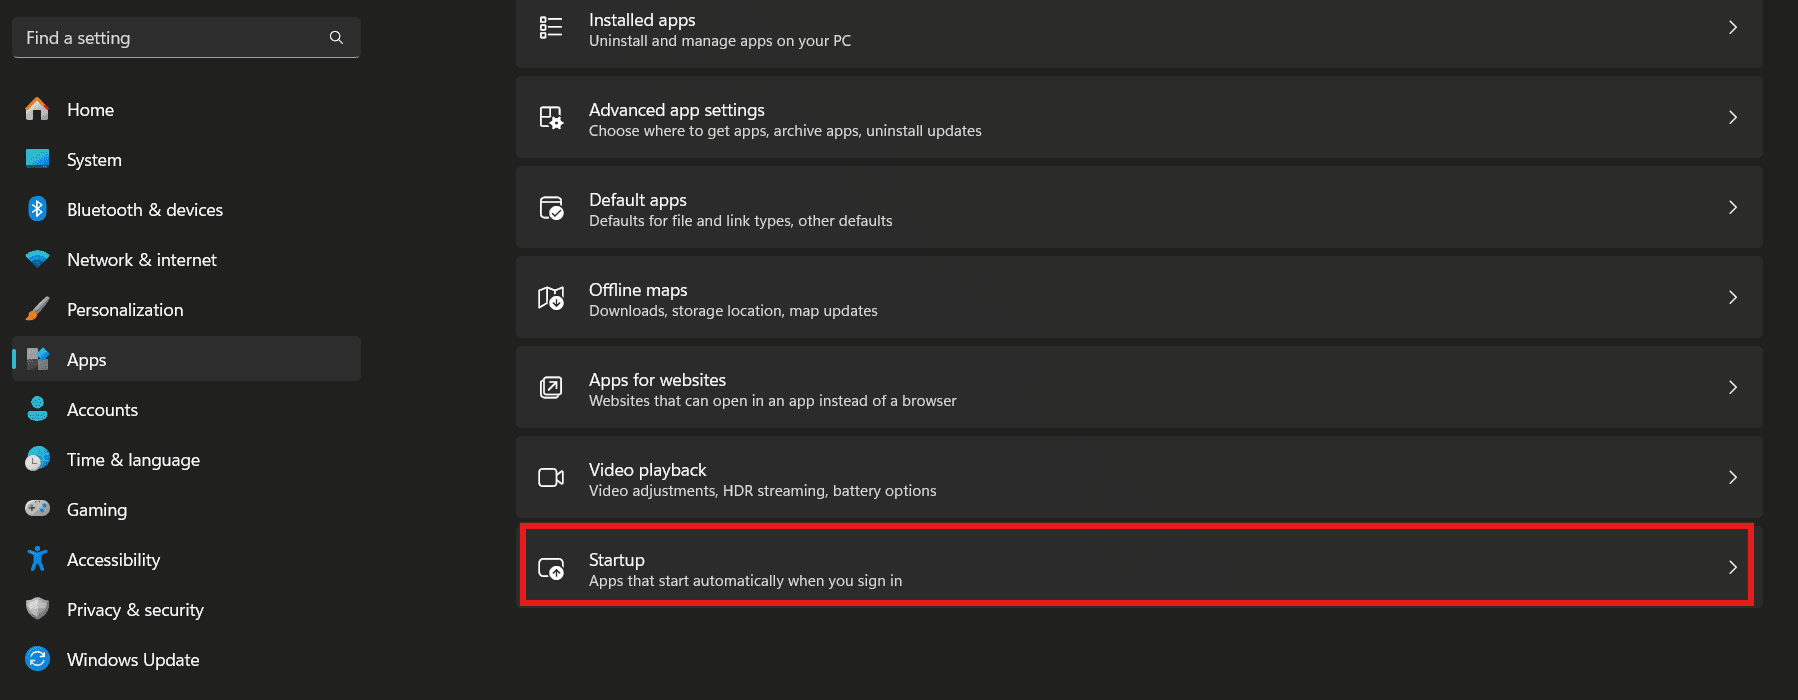Select Accessibility label
The height and width of the screenshot is (700, 1798).
pos(113,560)
